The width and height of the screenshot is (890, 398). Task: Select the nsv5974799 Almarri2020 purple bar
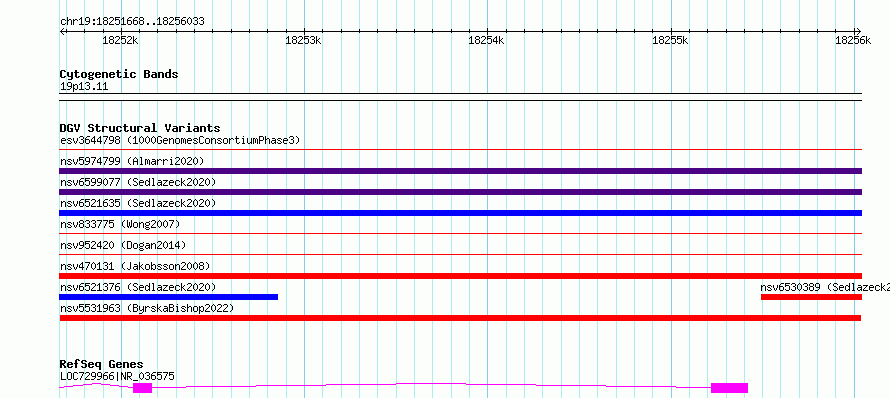click(460, 171)
